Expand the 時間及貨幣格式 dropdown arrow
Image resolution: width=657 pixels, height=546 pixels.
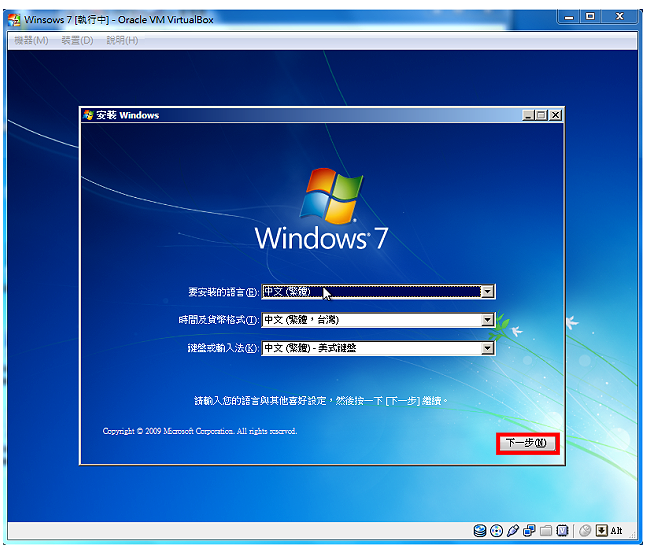pos(487,320)
